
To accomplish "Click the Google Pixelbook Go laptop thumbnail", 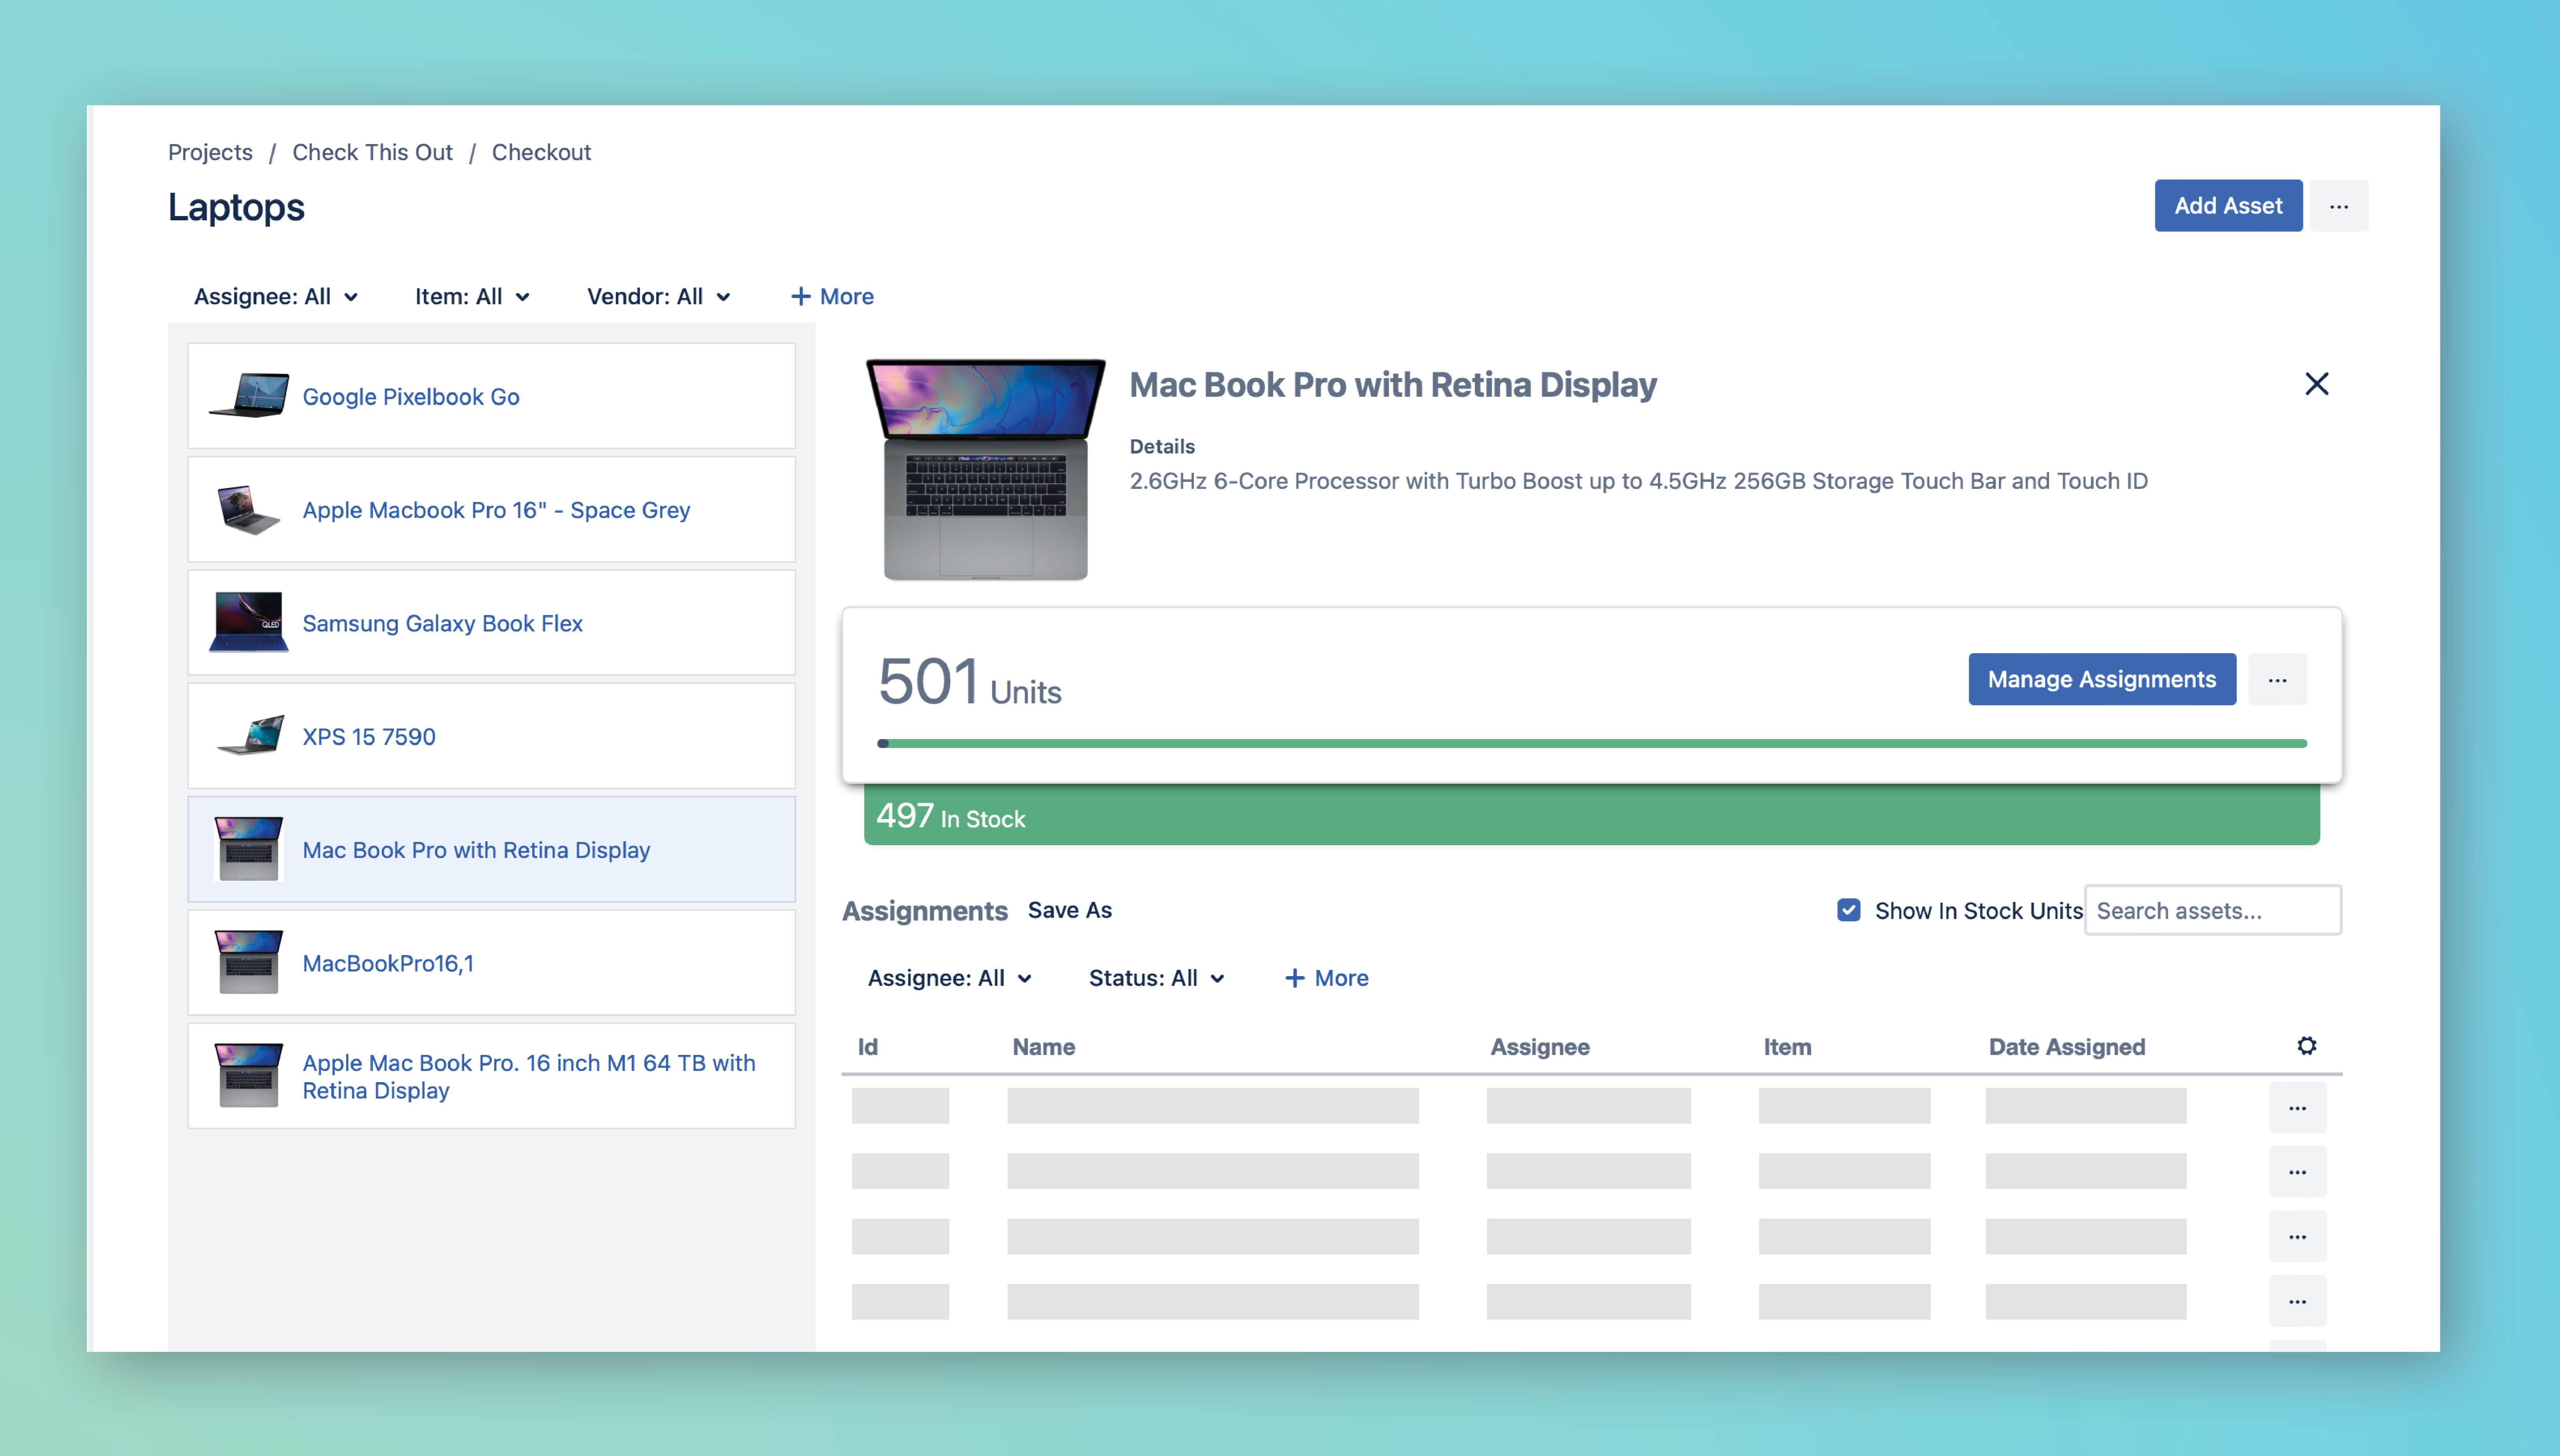I will click(x=249, y=396).
